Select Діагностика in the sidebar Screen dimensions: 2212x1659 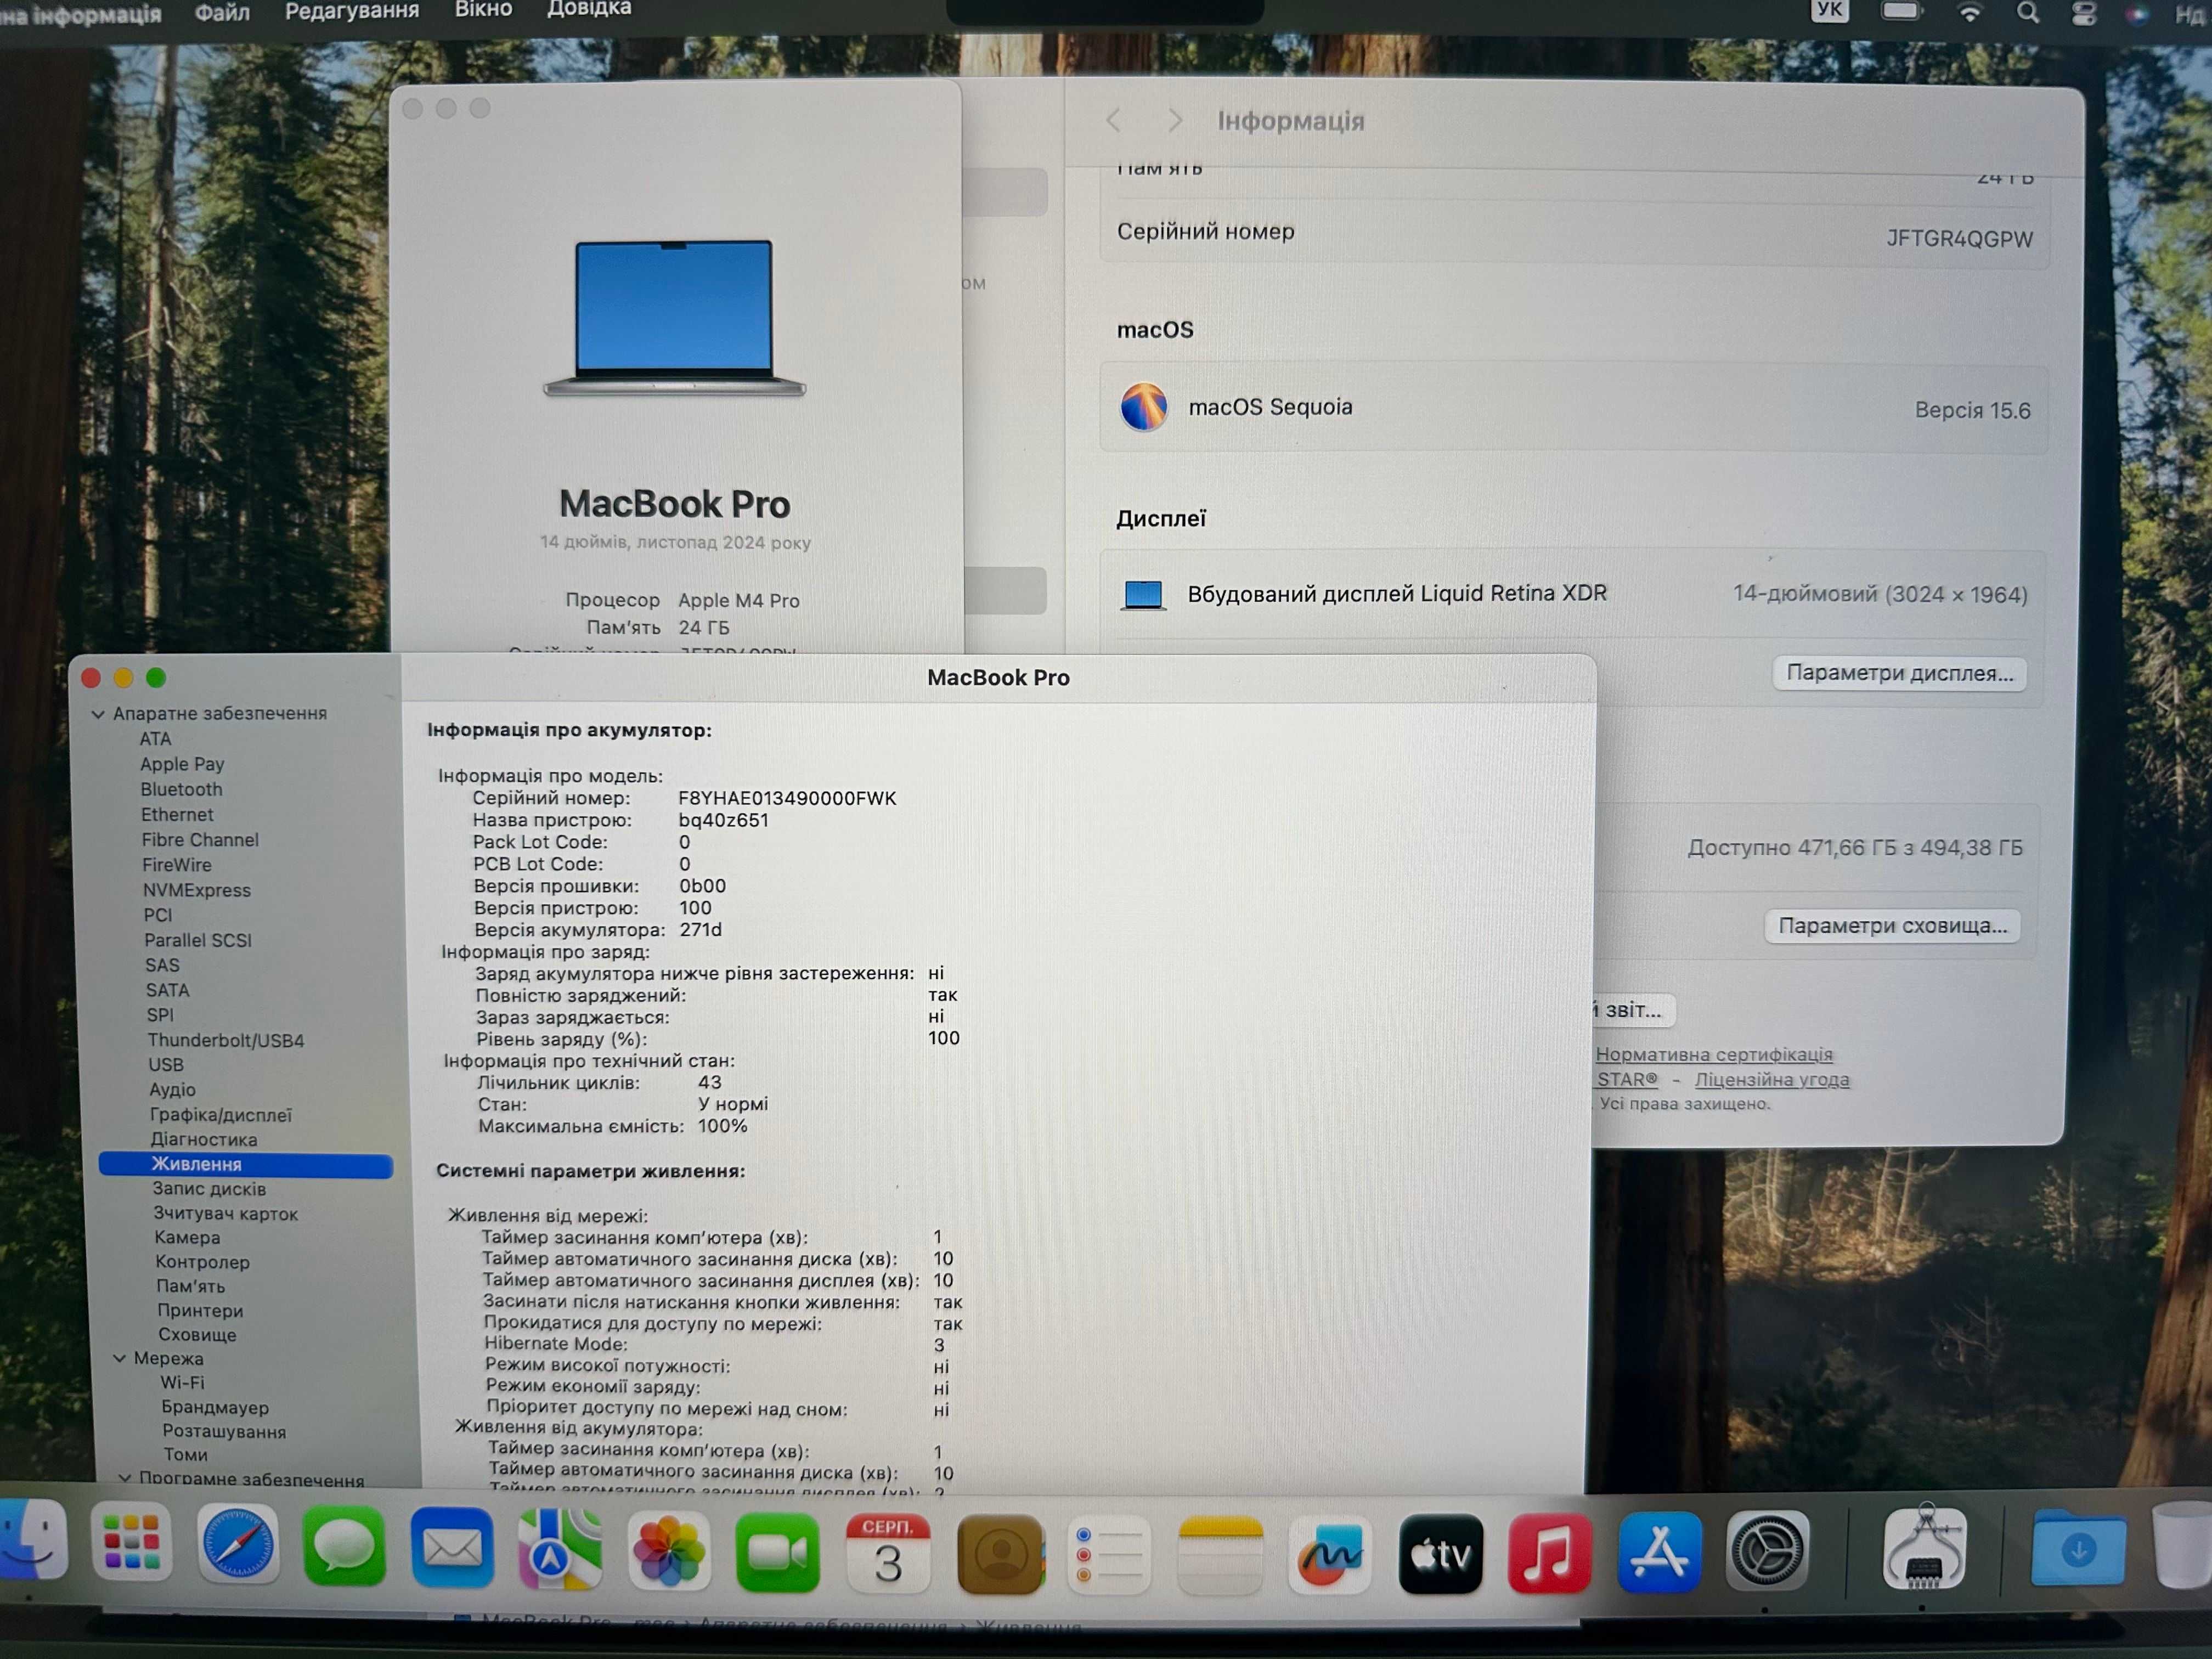tap(204, 1139)
